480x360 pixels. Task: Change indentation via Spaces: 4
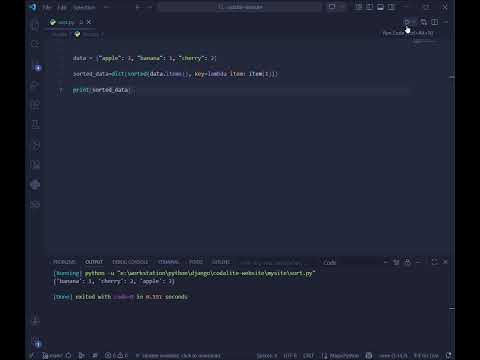pos(267,356)
